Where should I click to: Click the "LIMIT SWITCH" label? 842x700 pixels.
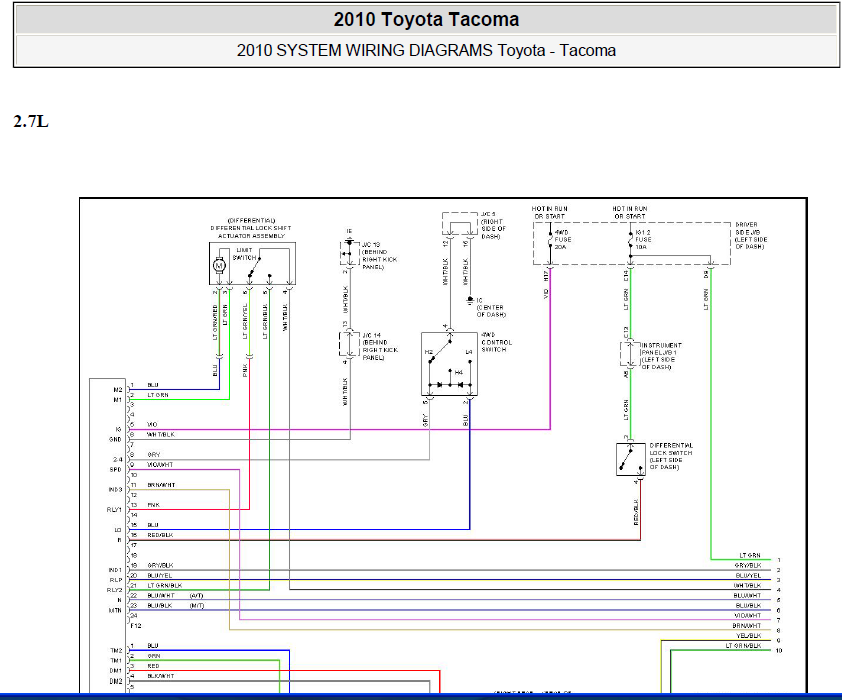point(244,254)
